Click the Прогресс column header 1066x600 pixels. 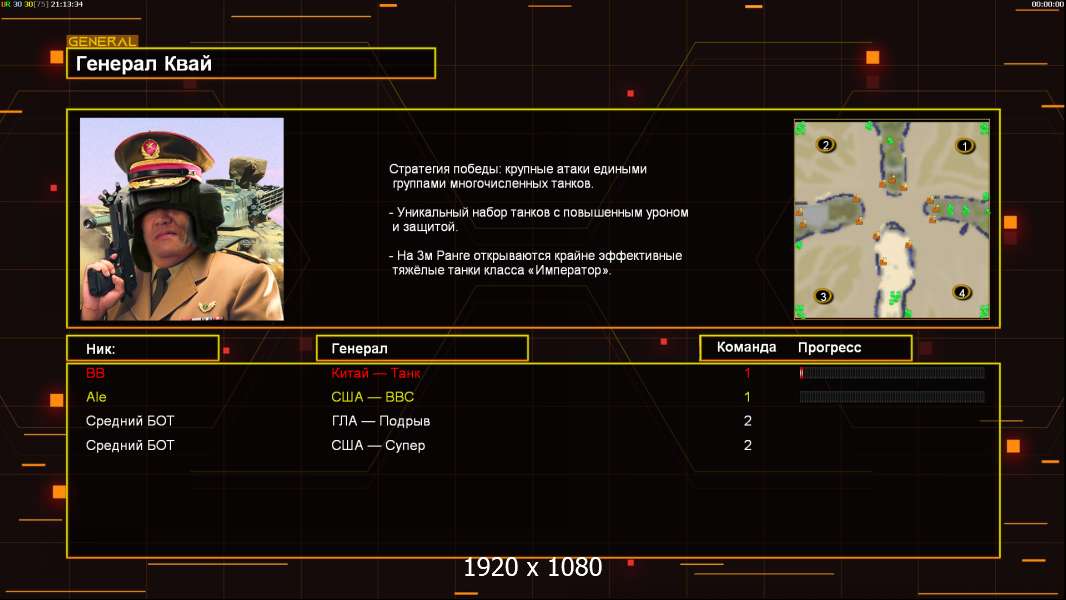pyautogui.click(x=829, y=348)
